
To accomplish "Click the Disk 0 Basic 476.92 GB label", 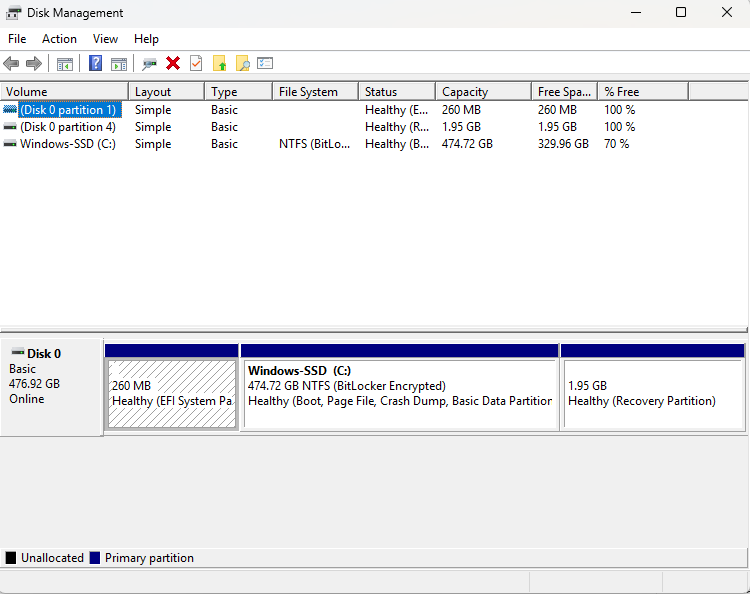I will tap(51, 387).
